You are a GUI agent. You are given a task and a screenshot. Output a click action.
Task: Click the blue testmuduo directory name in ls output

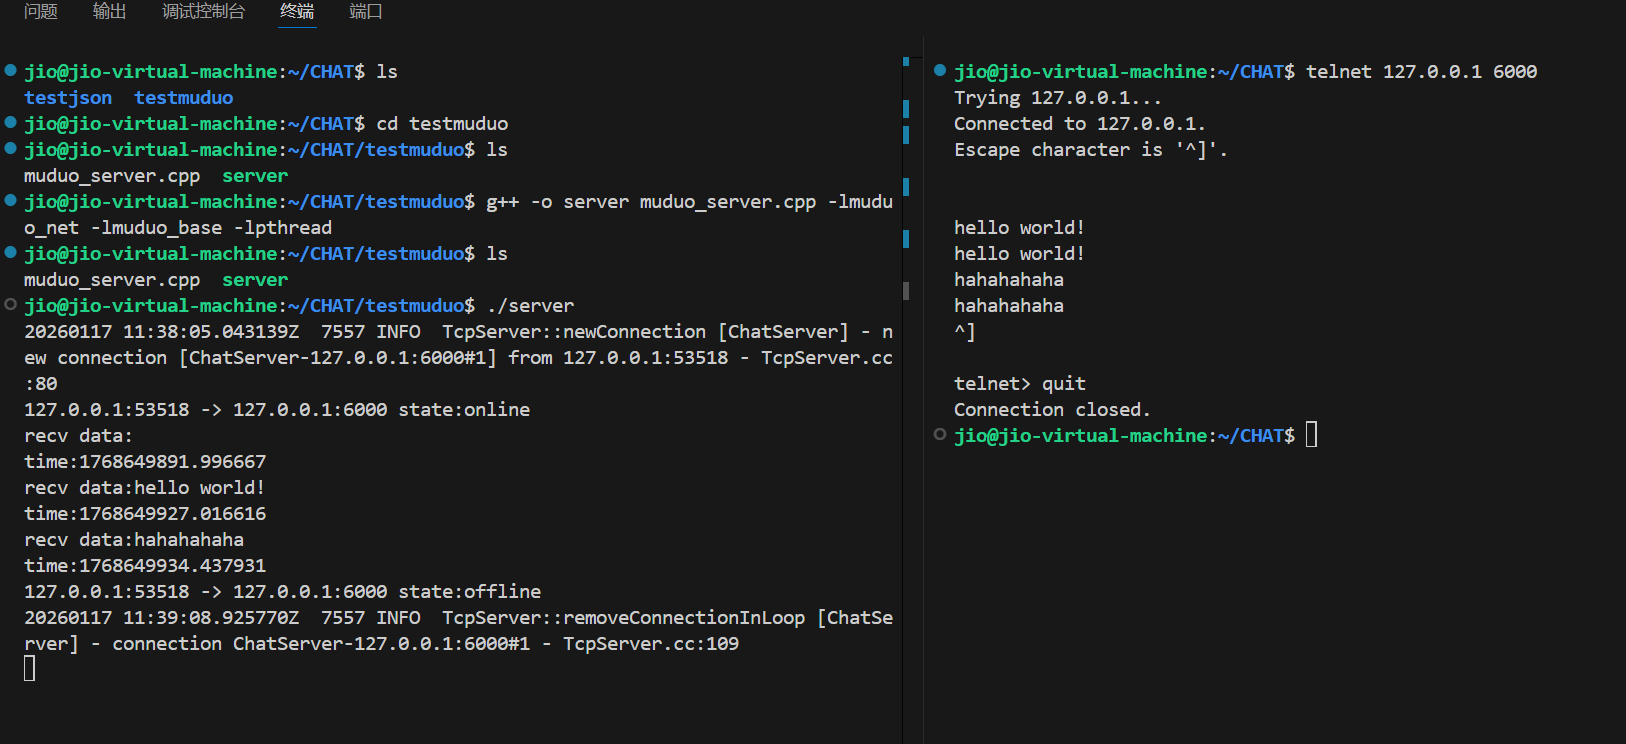(183, 98)
